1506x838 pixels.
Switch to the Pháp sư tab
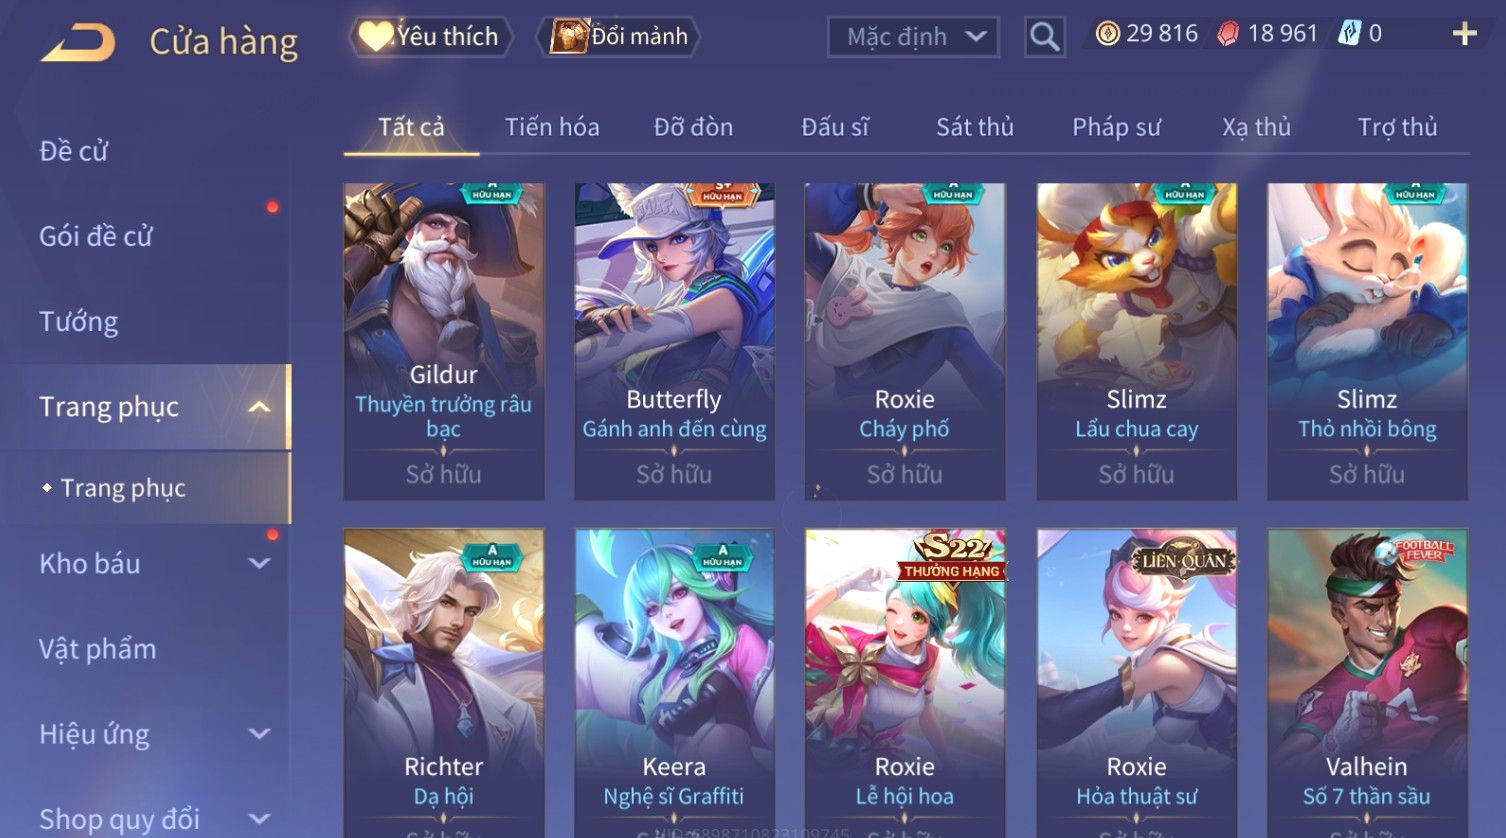(1116, 127)
